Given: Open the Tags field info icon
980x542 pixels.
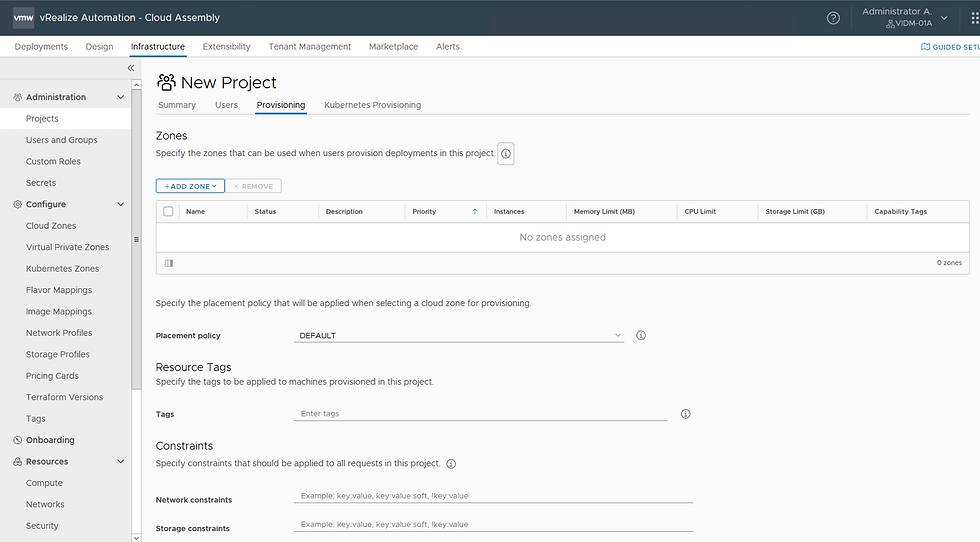Looking at the screenshot, I should coord(686,414).
